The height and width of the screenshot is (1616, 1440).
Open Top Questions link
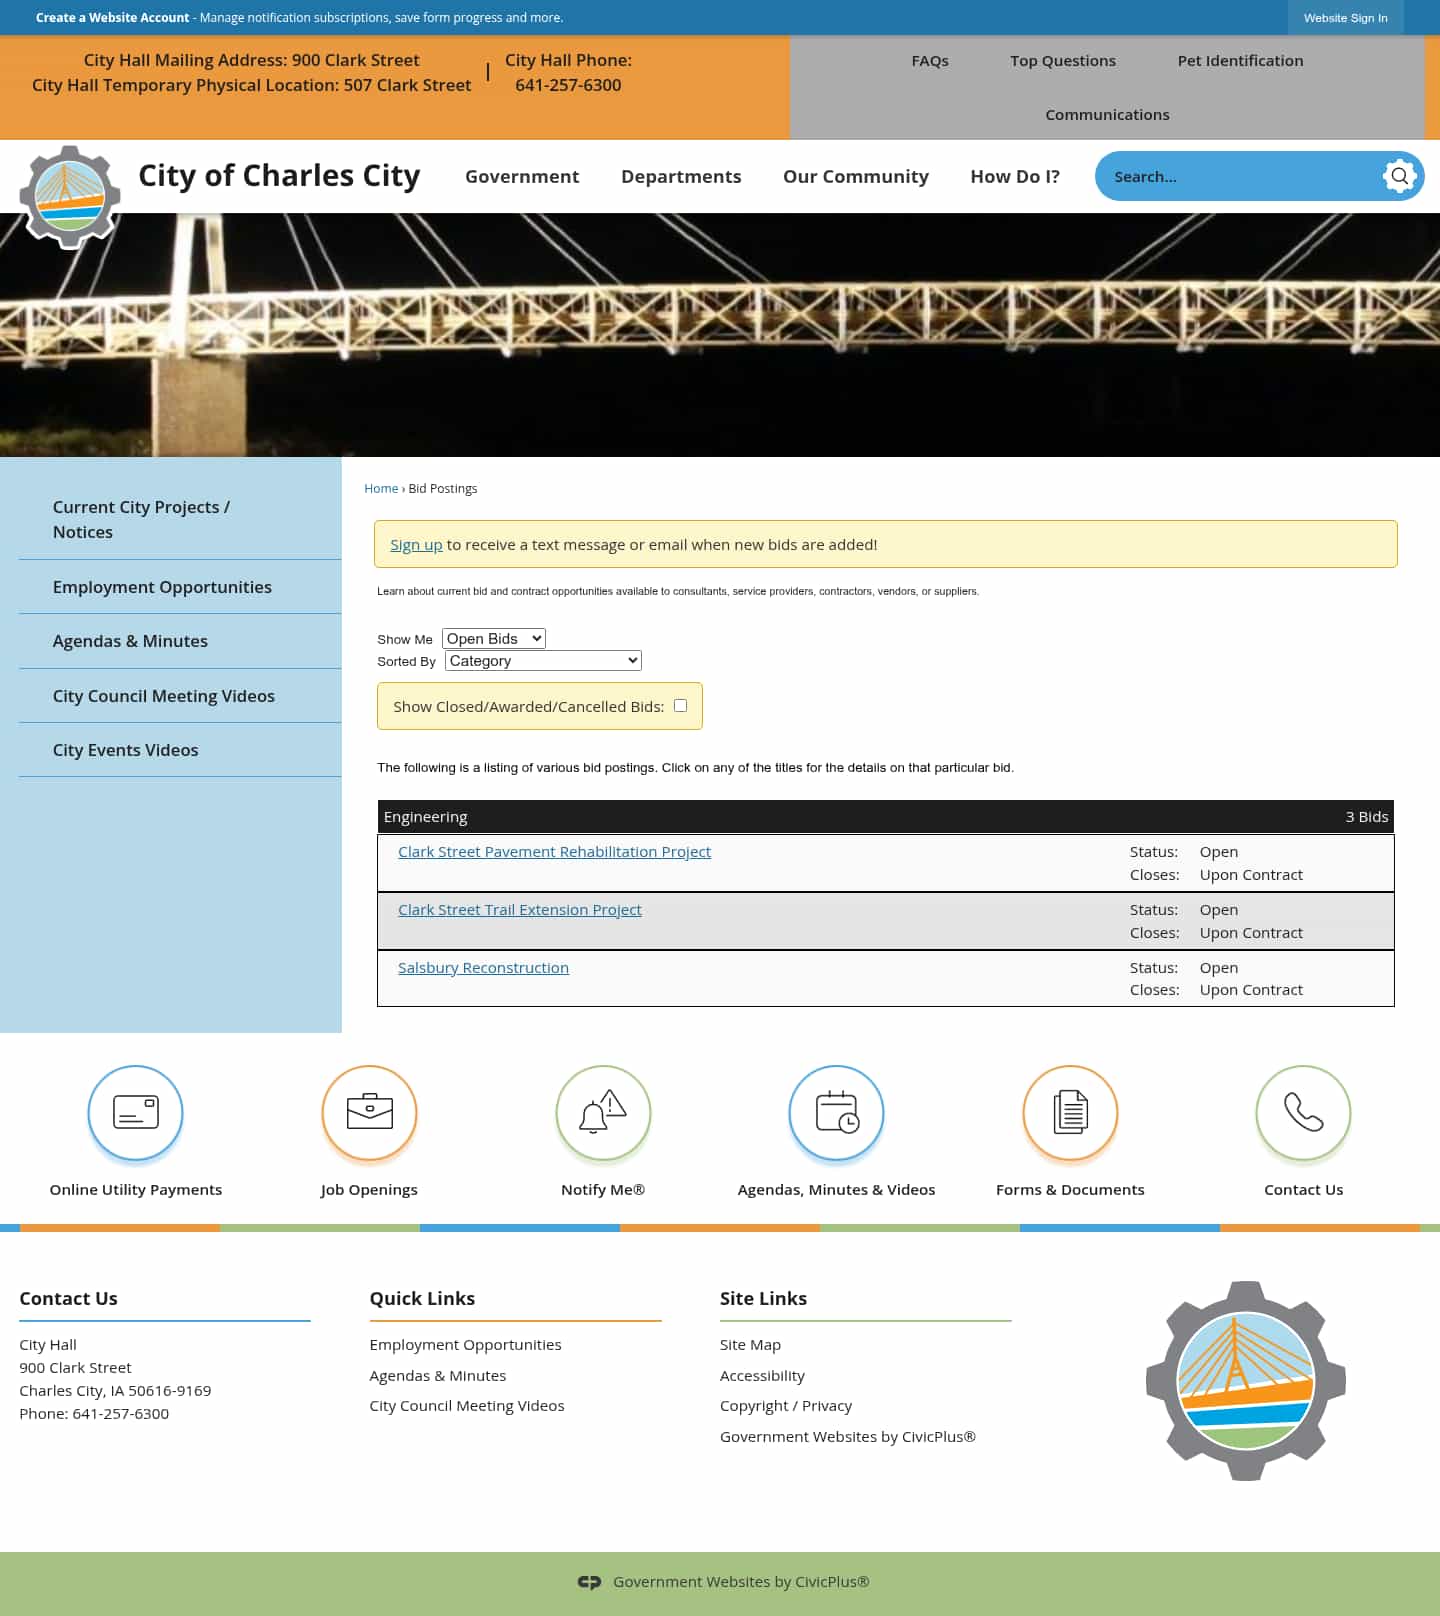(1063, 61)
